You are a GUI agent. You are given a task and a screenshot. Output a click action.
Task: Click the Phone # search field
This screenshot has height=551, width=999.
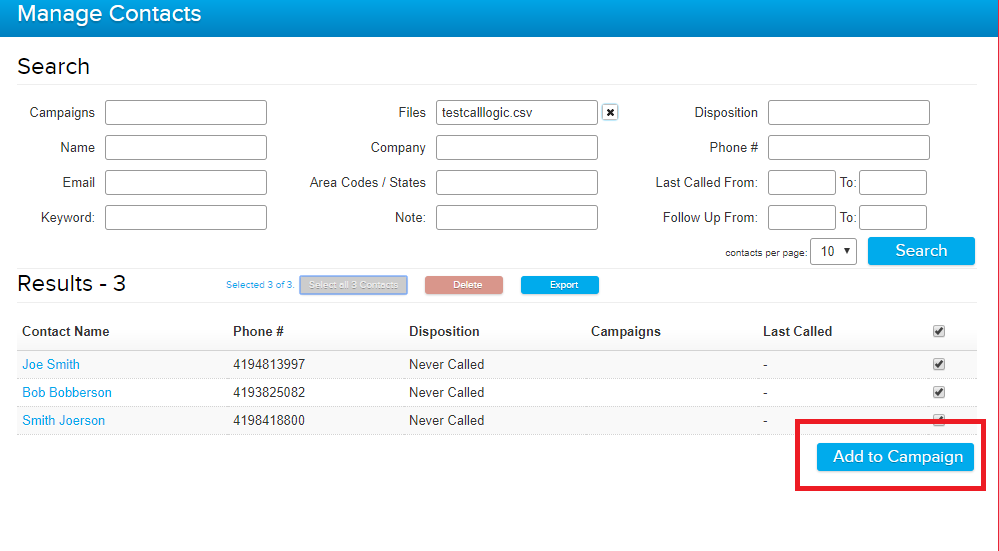tap(848, 148)
